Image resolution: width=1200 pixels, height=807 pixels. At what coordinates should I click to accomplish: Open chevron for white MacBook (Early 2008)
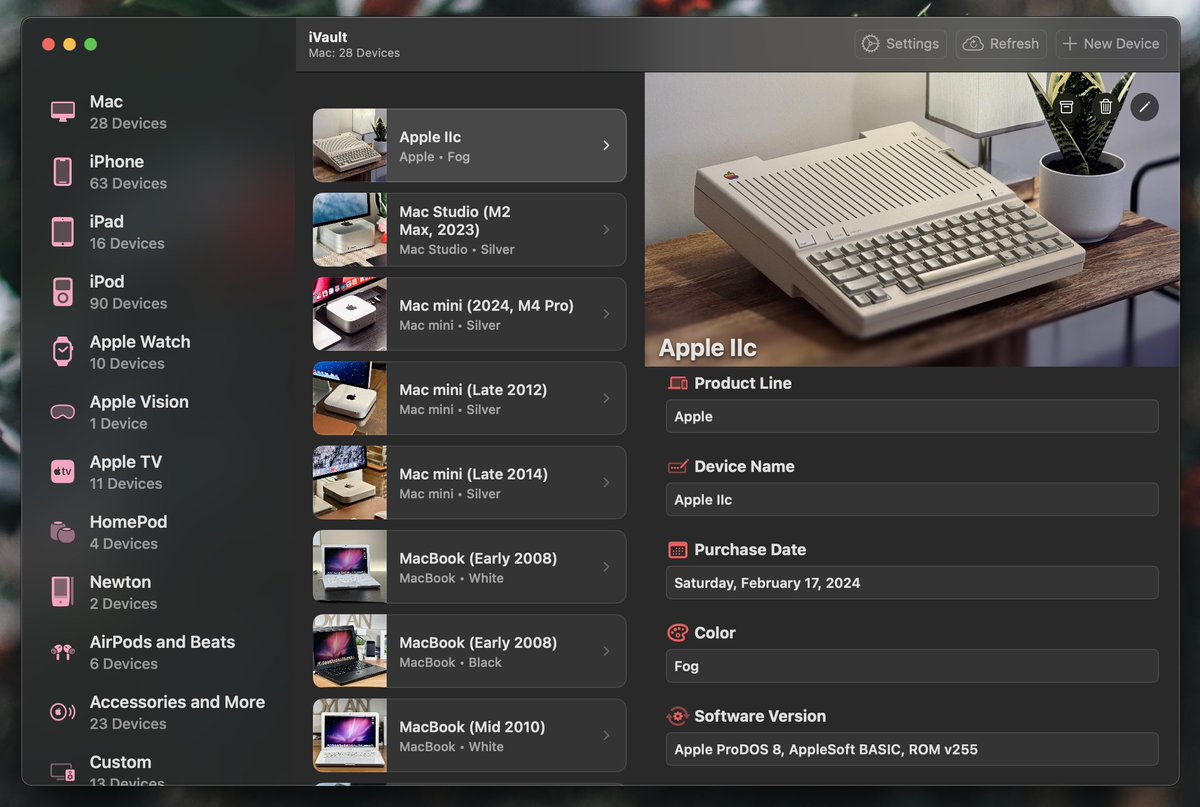(x=606, y=567)
